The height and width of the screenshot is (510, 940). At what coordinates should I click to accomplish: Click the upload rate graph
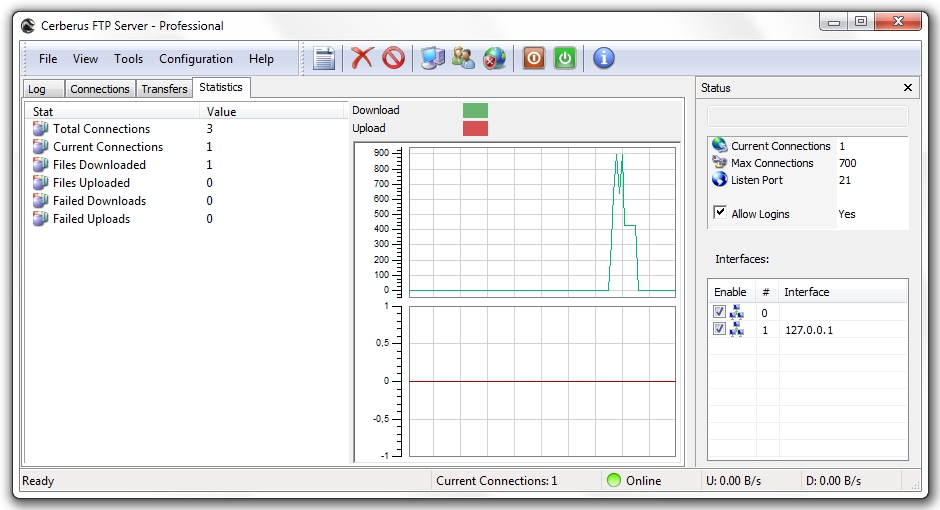pyautogui.click(x=542, y=381)
